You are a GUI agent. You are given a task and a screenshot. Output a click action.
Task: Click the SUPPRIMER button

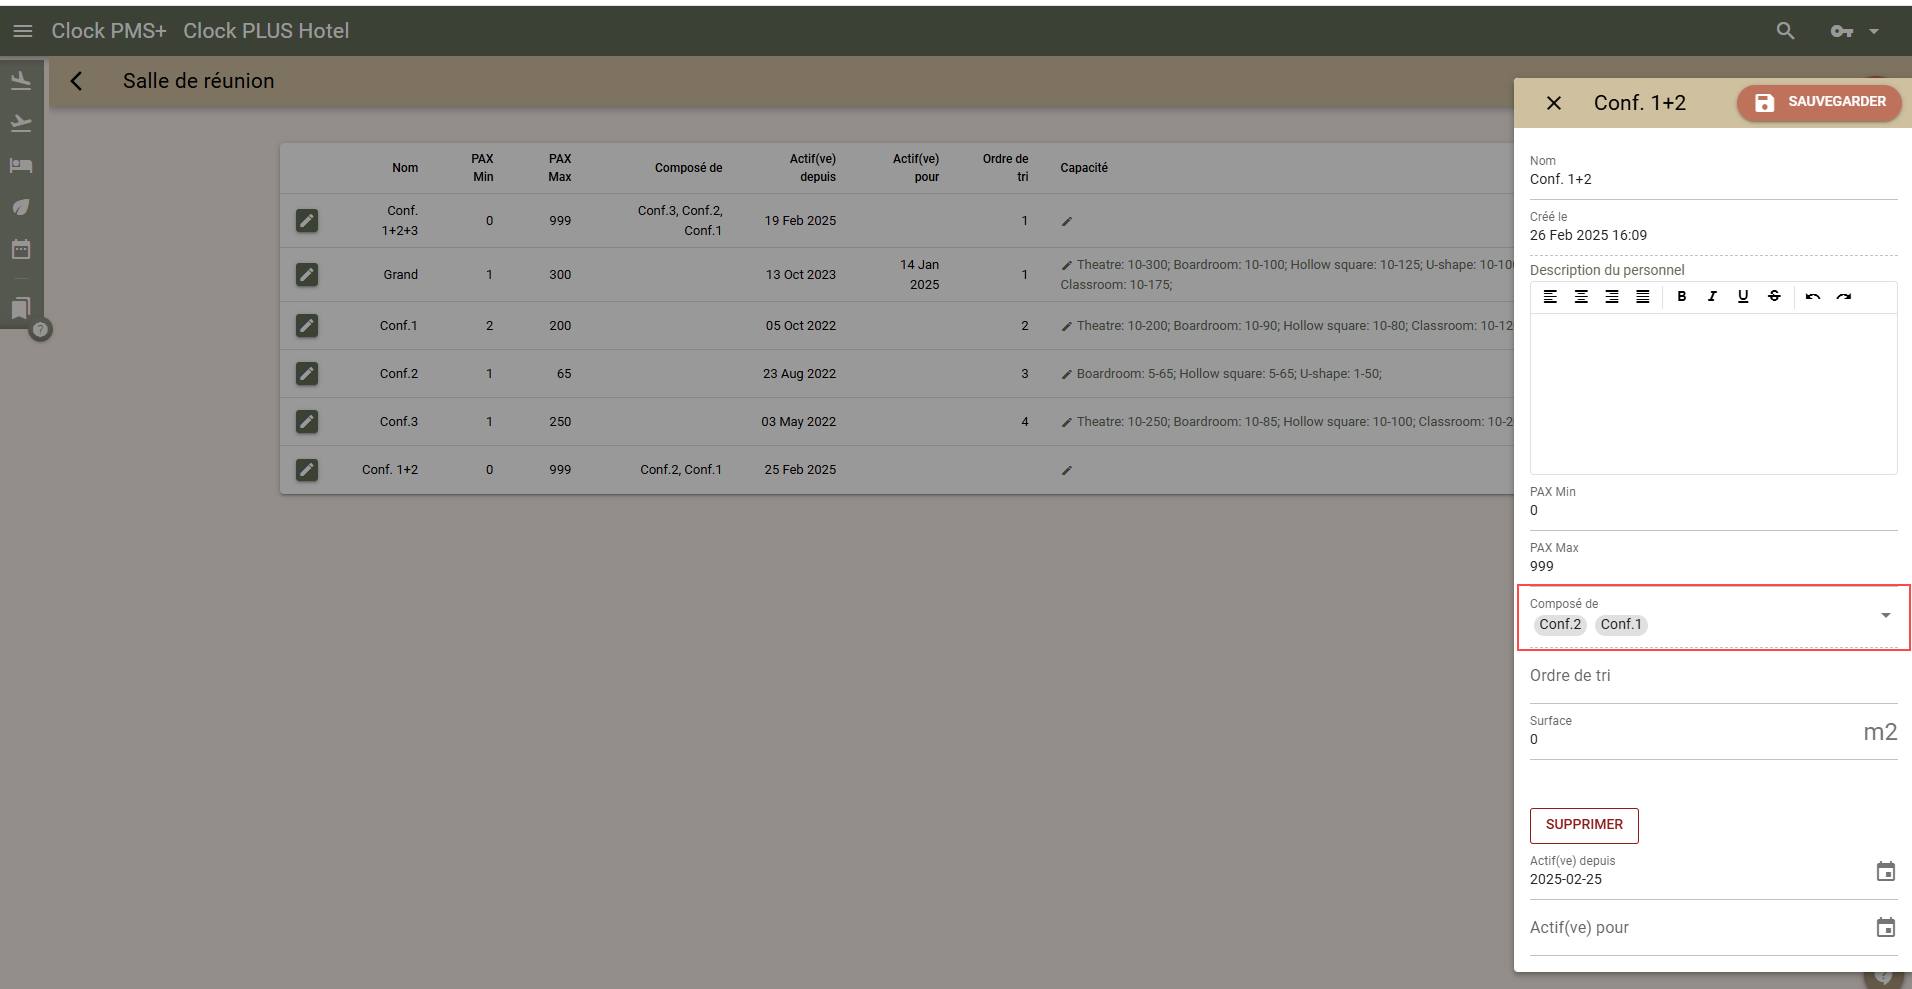(x=1584, y=825)
